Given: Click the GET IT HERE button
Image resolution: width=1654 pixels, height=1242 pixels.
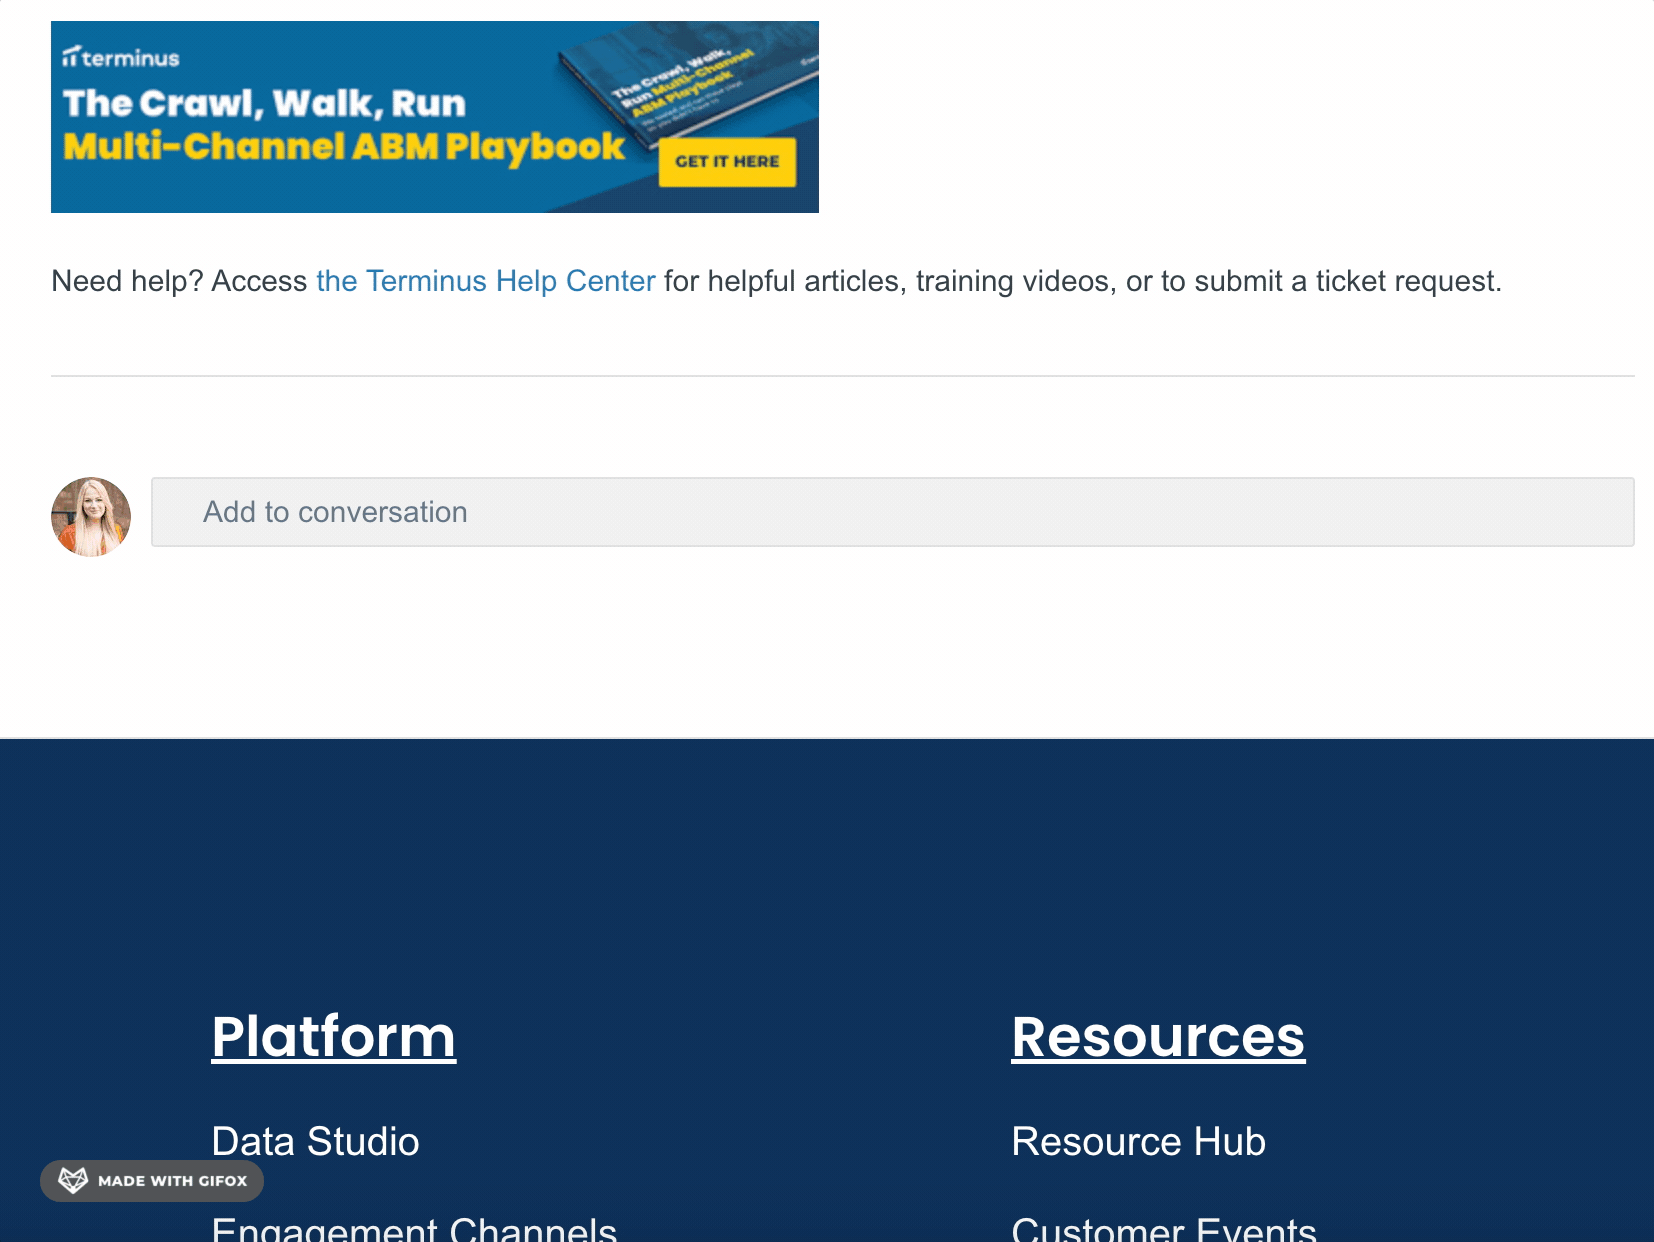Looking at the screenshot, I should coord(727,162).
